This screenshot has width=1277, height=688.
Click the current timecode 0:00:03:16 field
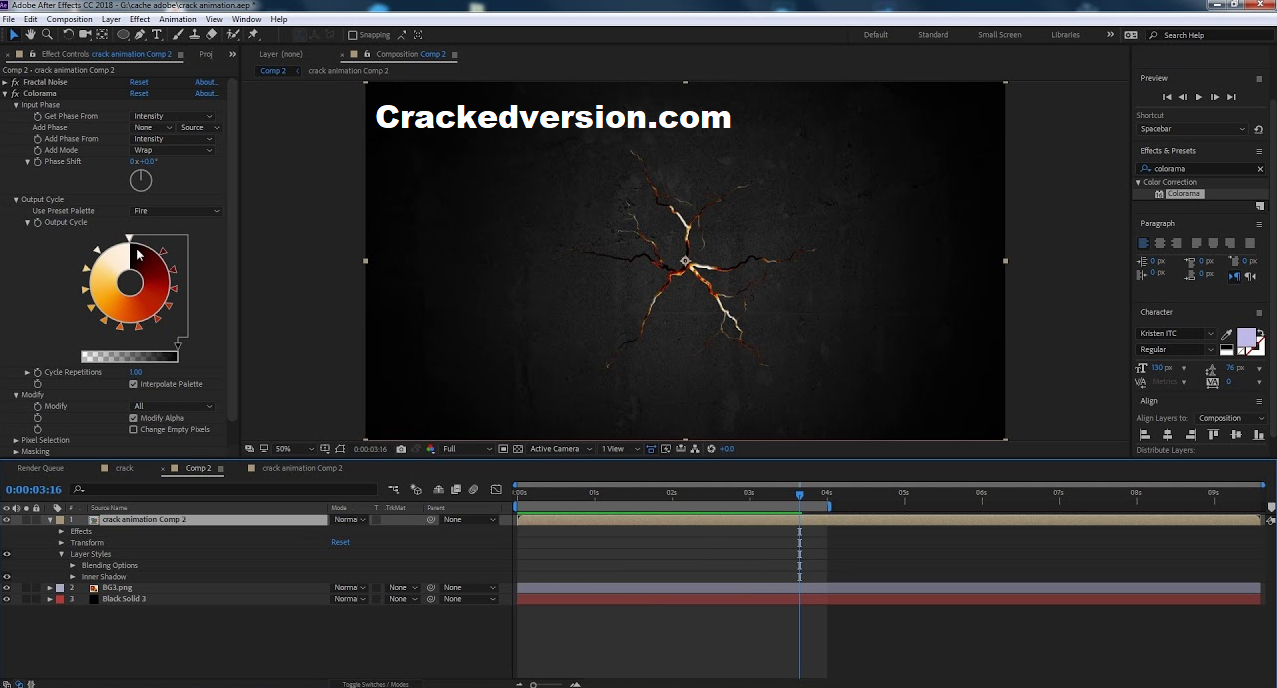[x=34, y=490]
